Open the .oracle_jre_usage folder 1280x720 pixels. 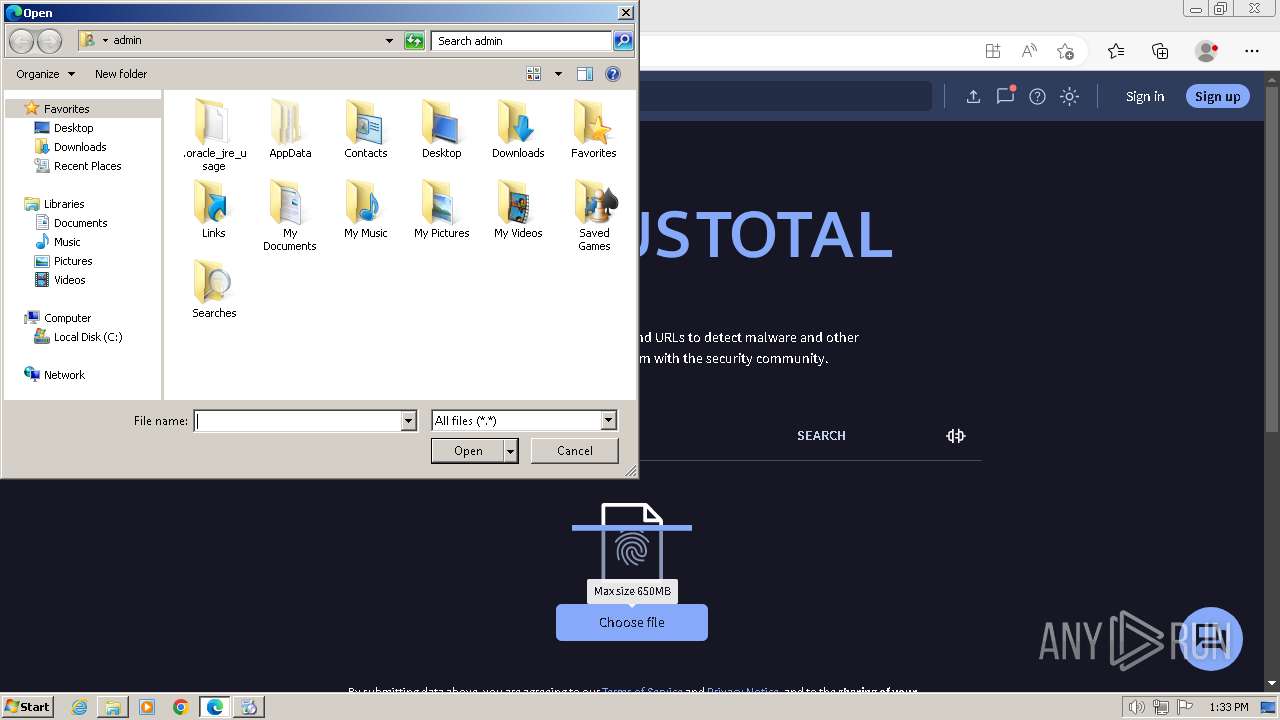(214, 134)
